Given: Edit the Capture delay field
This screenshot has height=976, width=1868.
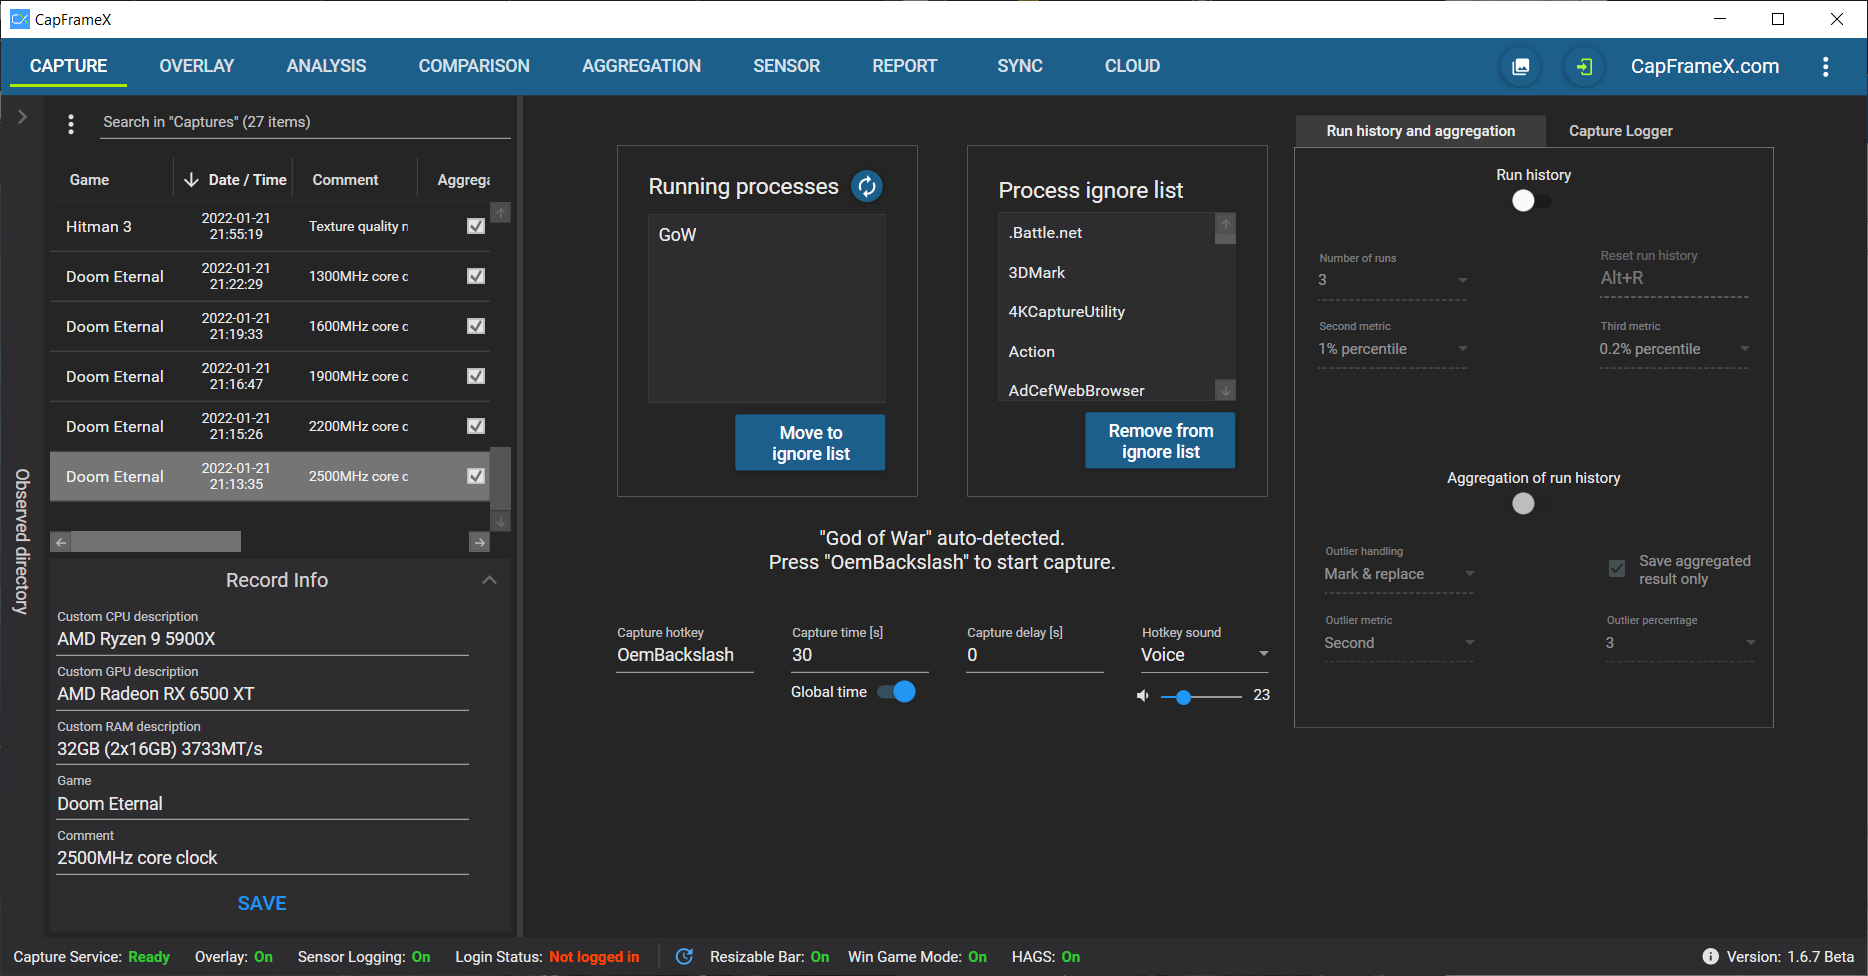Looking at the screenshot, I should [1035, 655].
